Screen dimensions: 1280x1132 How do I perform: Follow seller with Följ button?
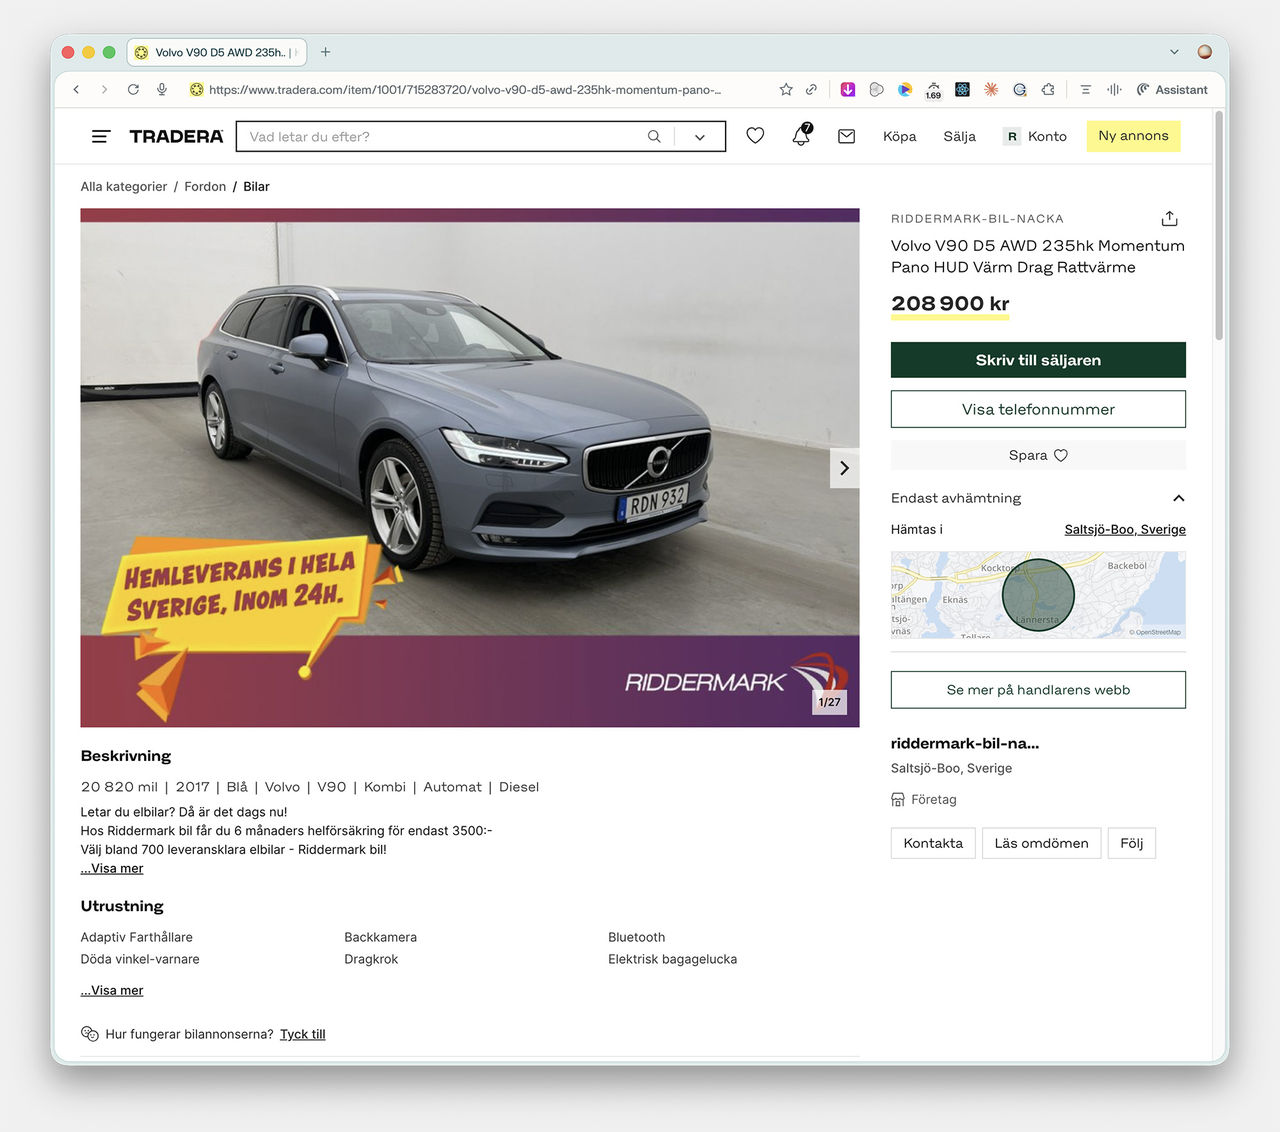click(x=1131, y=843)
